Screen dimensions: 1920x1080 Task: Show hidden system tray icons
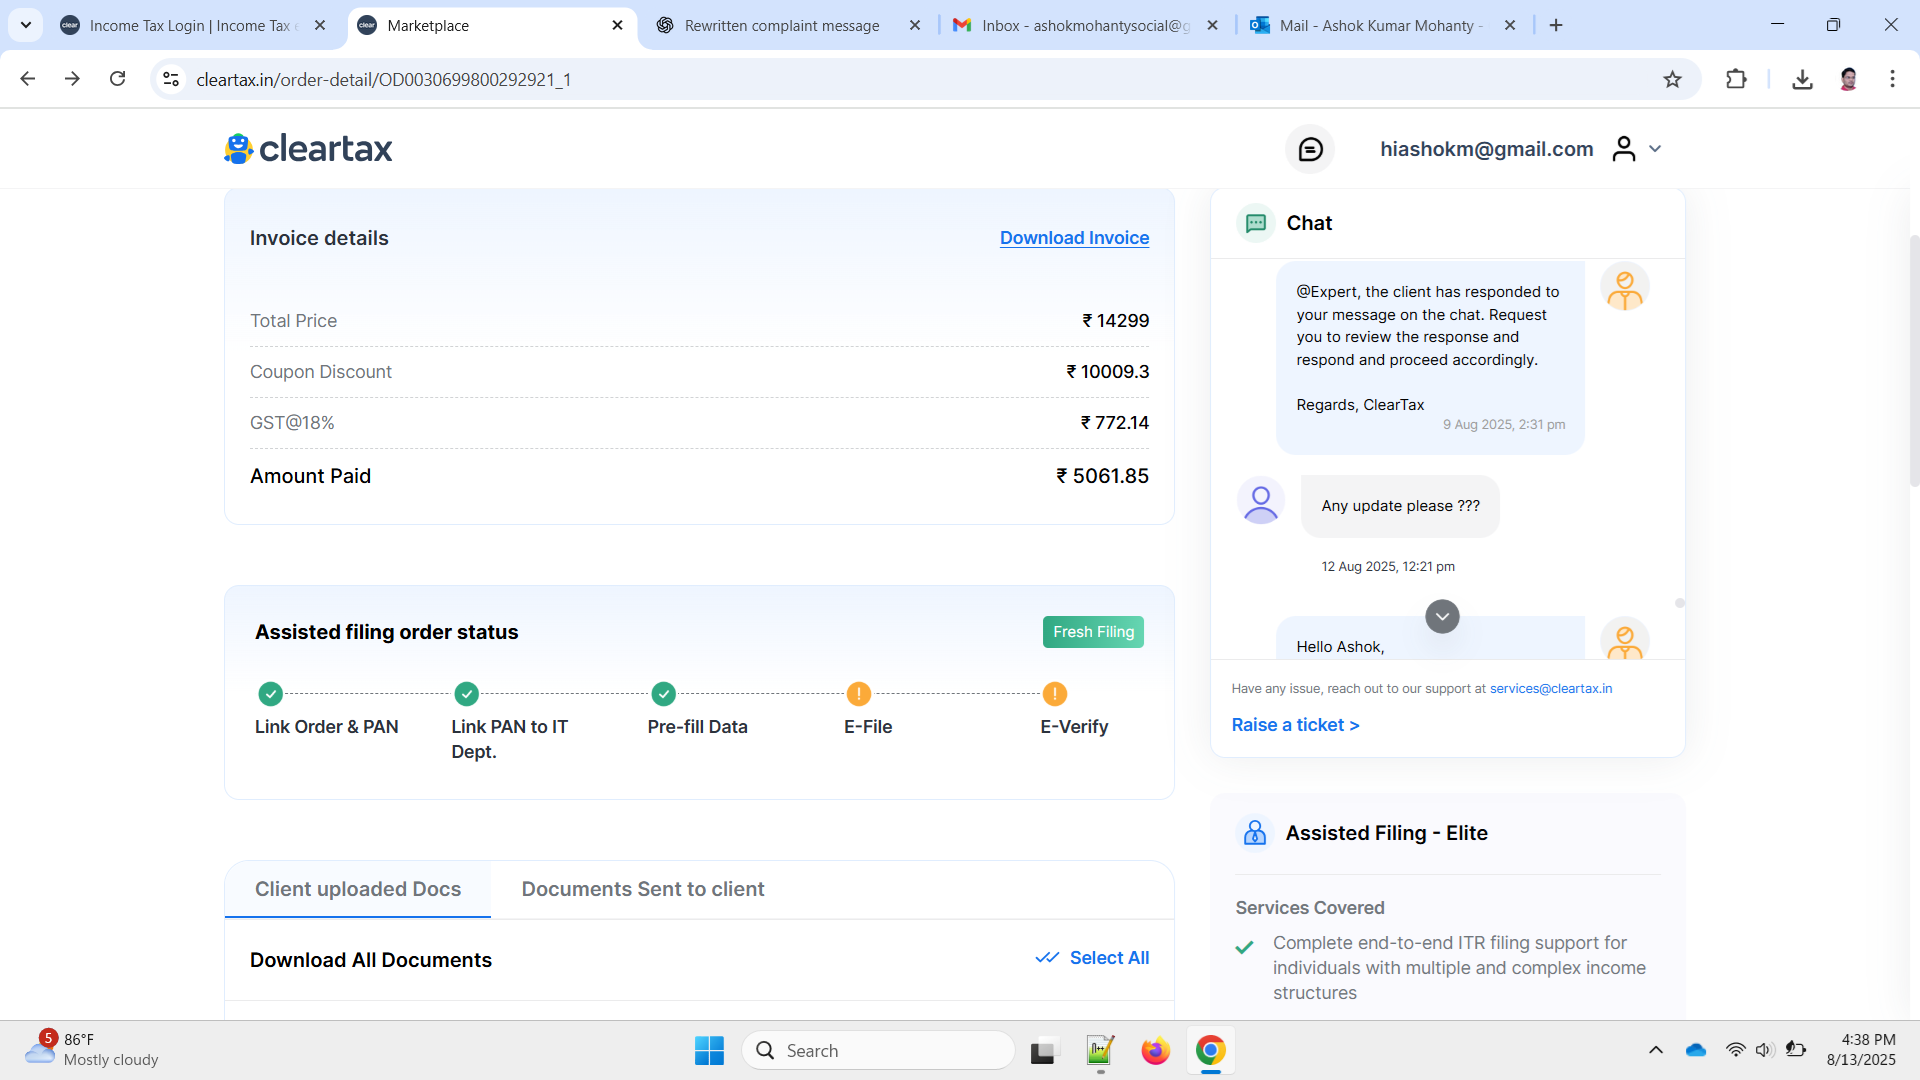pos(1656,1050)
